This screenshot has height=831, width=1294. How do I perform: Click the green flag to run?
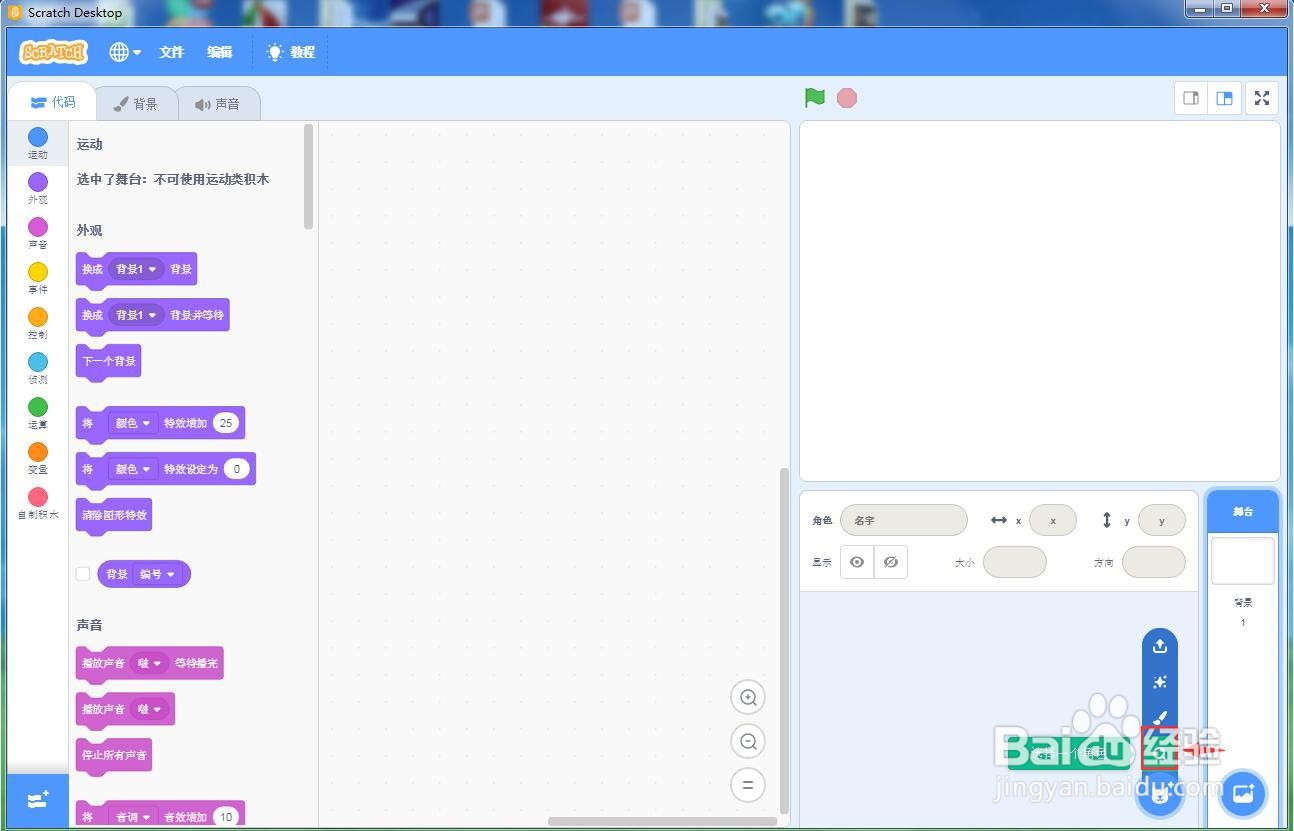[x=815, y=98]
